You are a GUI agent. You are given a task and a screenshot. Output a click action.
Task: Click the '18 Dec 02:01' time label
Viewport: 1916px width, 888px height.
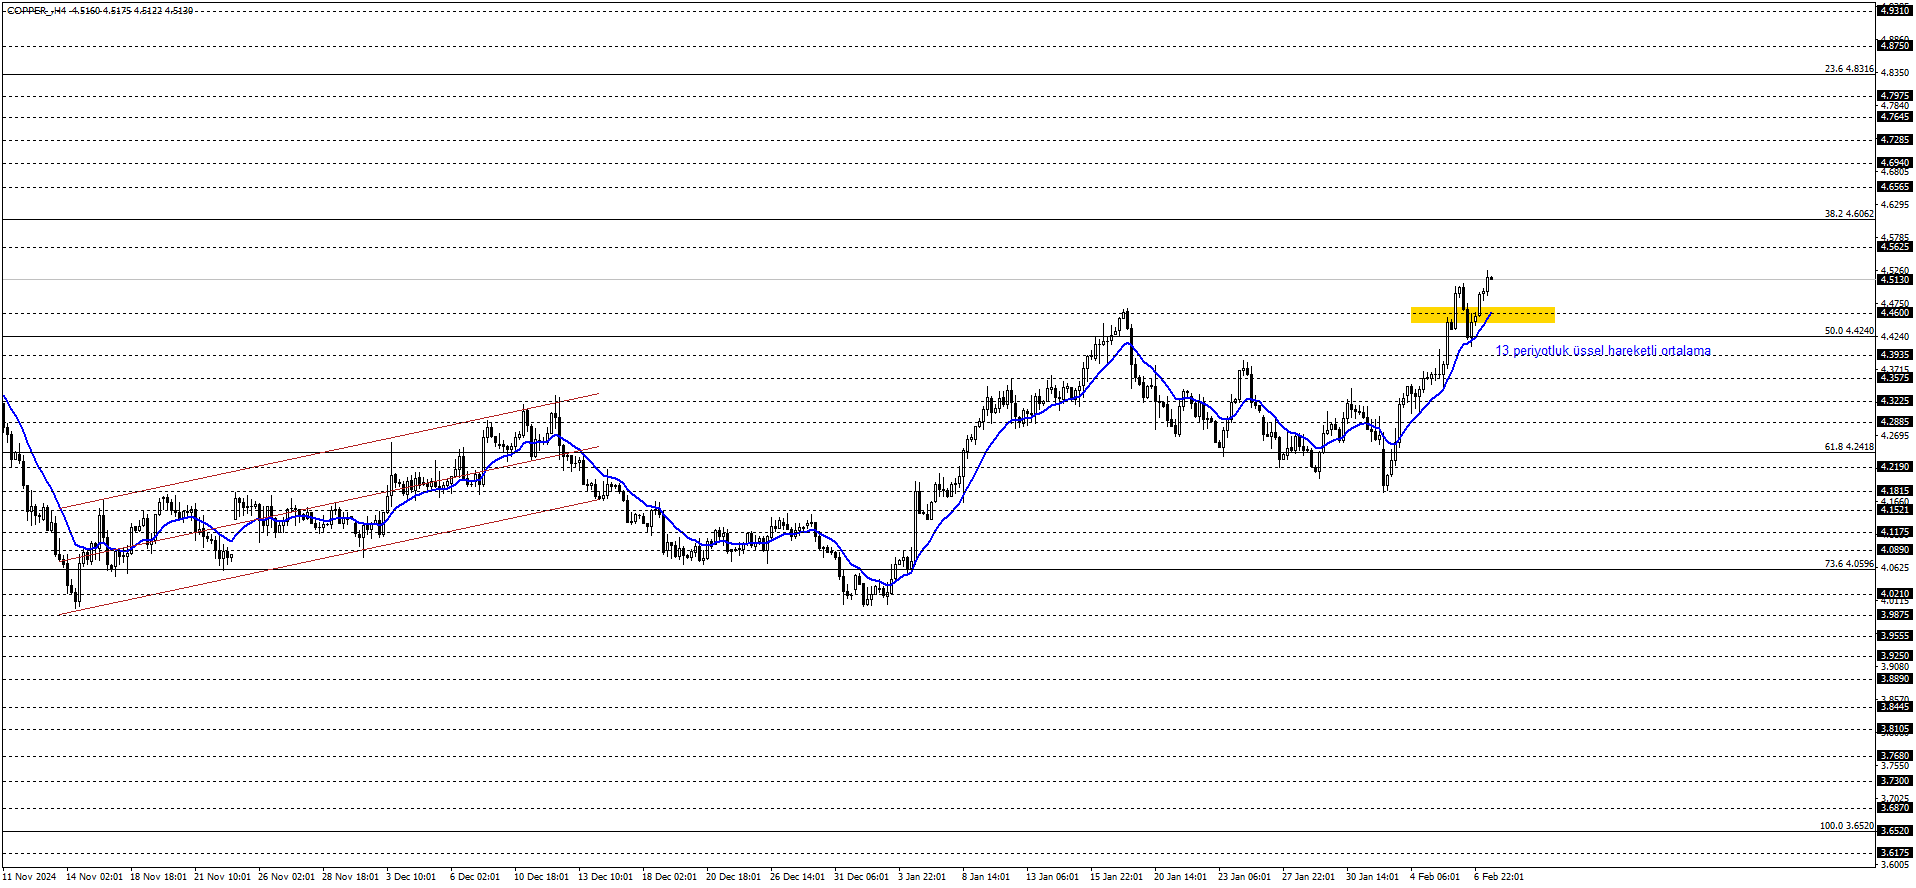(x=670, y=877)
